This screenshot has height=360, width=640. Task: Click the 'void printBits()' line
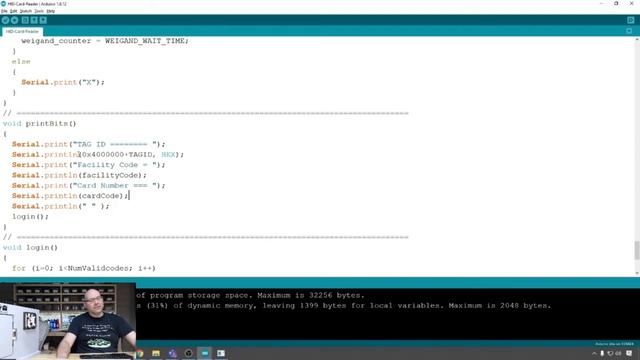point(40,124)
